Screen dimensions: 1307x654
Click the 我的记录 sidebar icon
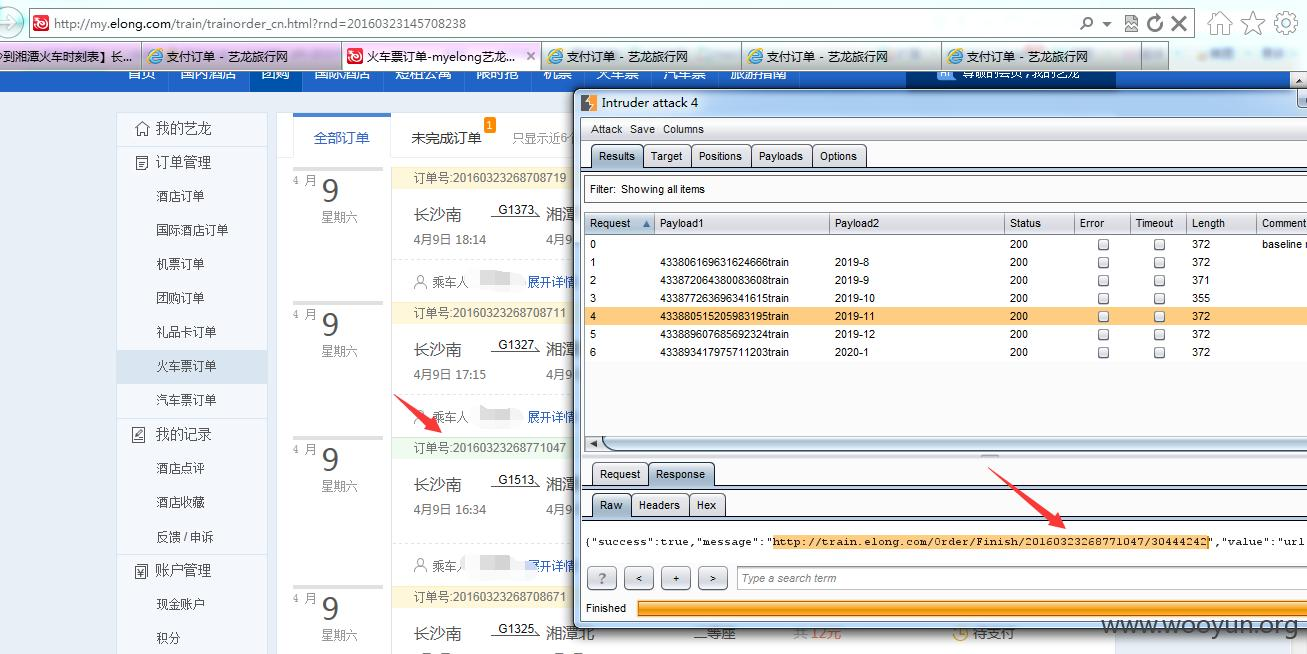click(x=140, y=435)
